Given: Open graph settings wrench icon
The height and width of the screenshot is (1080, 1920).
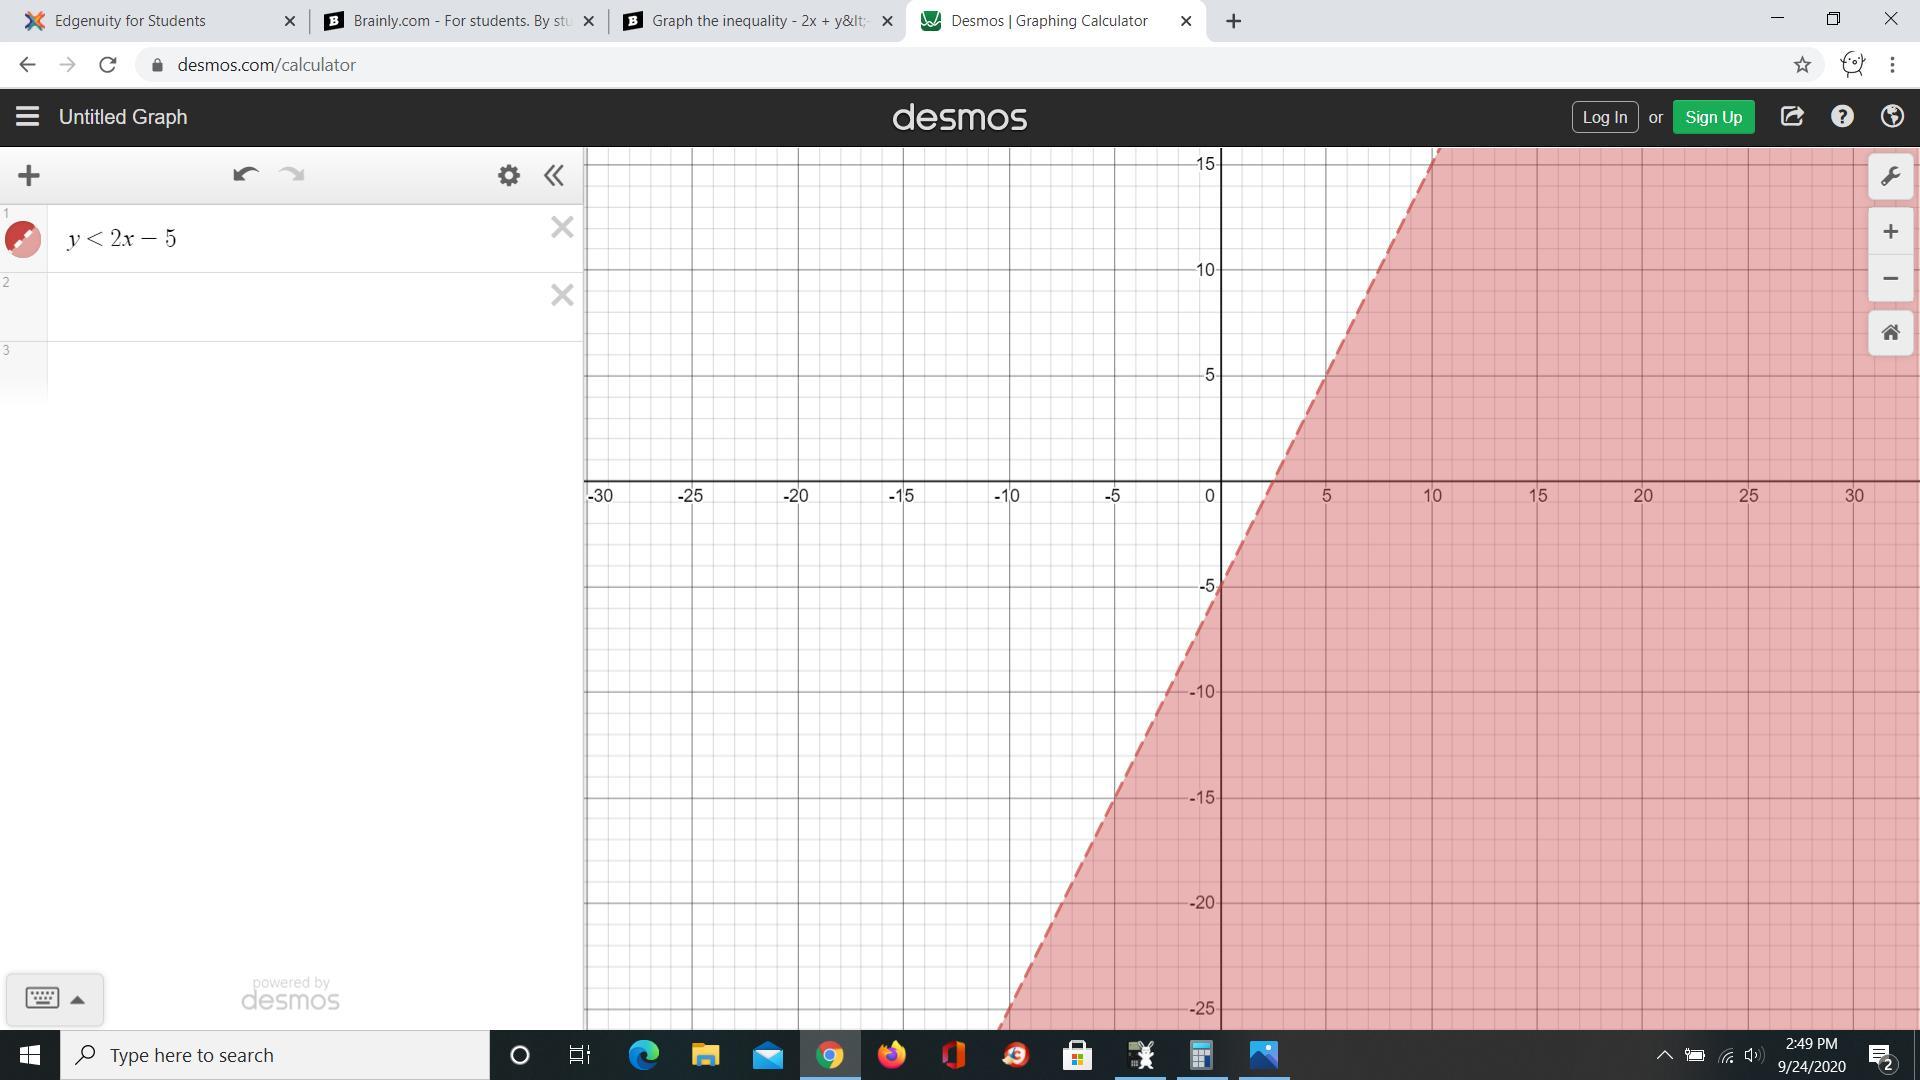Looking at the screenshot, I should click(x=1889, y=177).
